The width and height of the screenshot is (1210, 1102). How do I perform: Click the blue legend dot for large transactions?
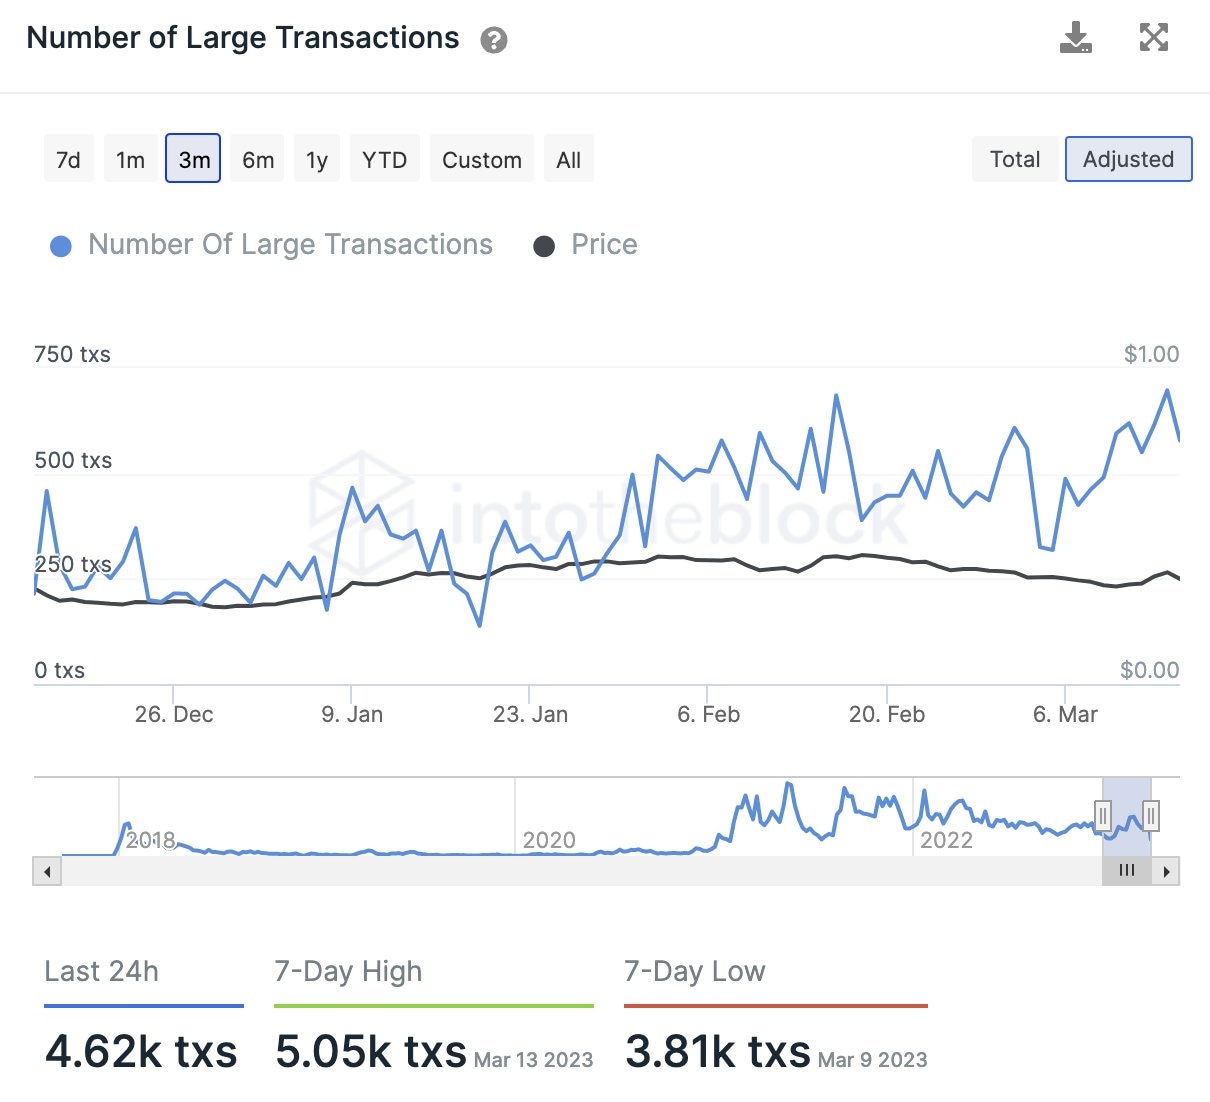[60, 245]
